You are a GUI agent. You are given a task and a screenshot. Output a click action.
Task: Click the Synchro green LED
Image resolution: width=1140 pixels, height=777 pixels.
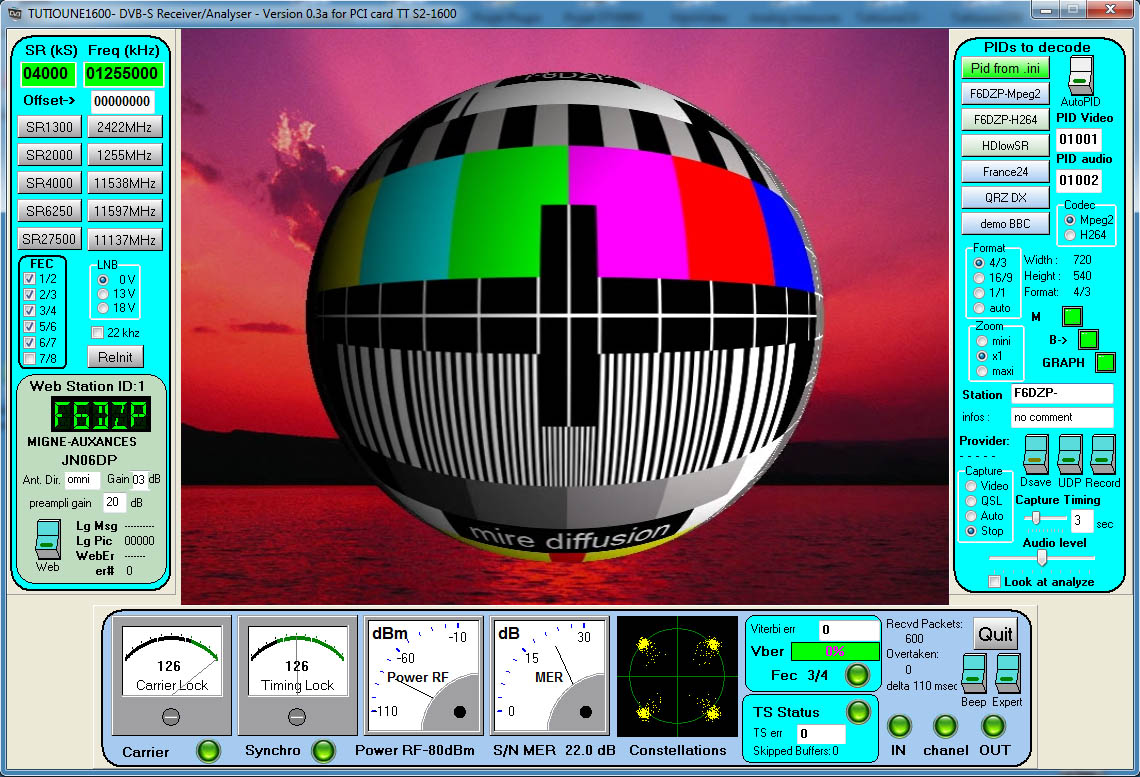pyautogui.click(x=323, y=750)
